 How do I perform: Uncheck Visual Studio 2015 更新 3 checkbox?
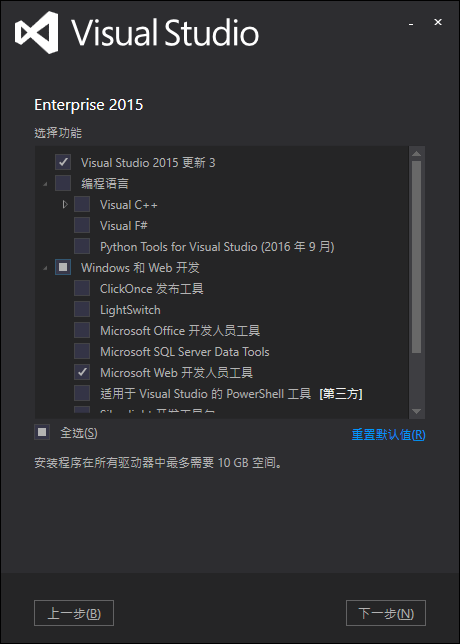(x=63, y=162)
